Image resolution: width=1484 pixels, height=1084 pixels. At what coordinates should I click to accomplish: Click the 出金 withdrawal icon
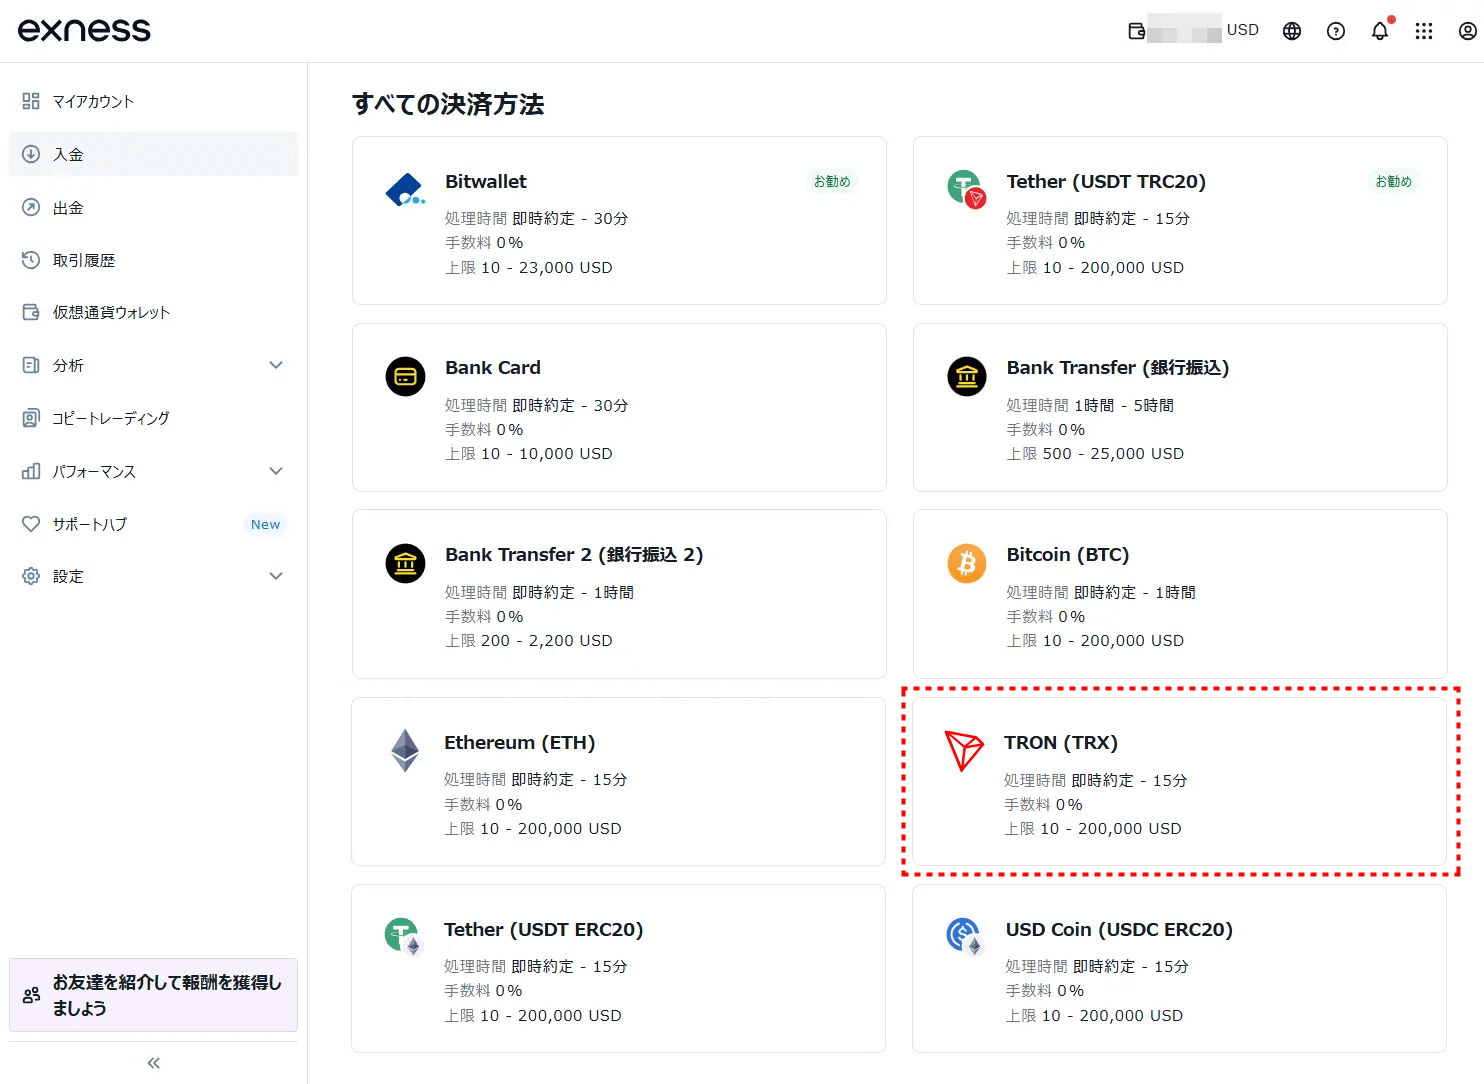pos(31,207)
